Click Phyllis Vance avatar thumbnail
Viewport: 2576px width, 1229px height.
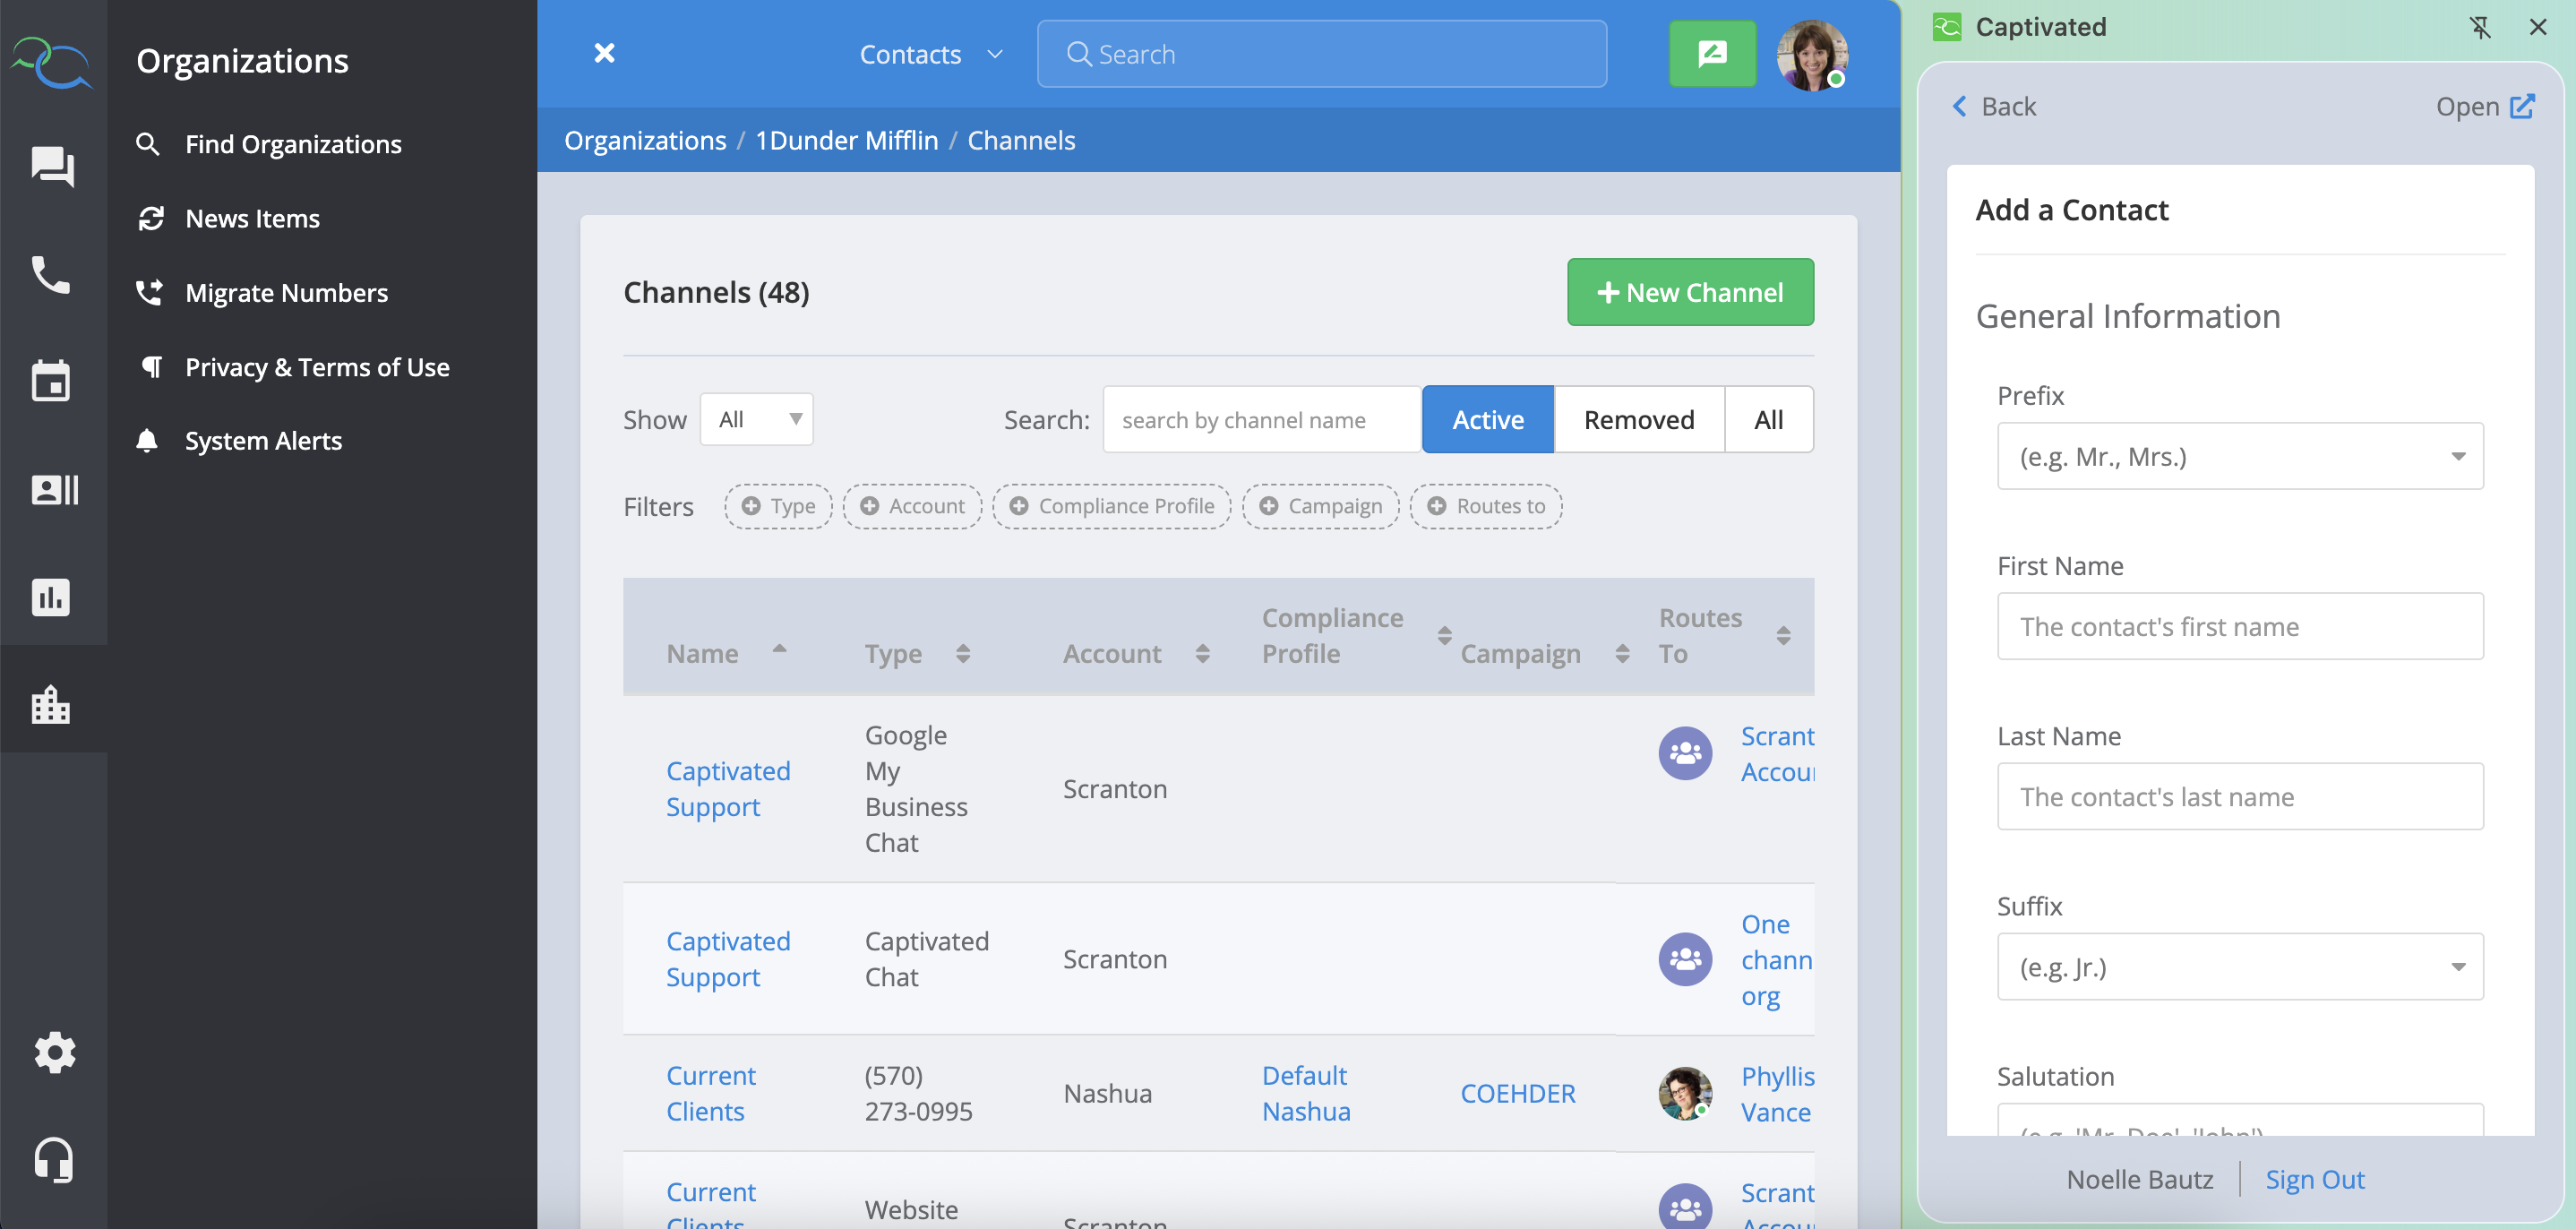coord(1685,1093)
